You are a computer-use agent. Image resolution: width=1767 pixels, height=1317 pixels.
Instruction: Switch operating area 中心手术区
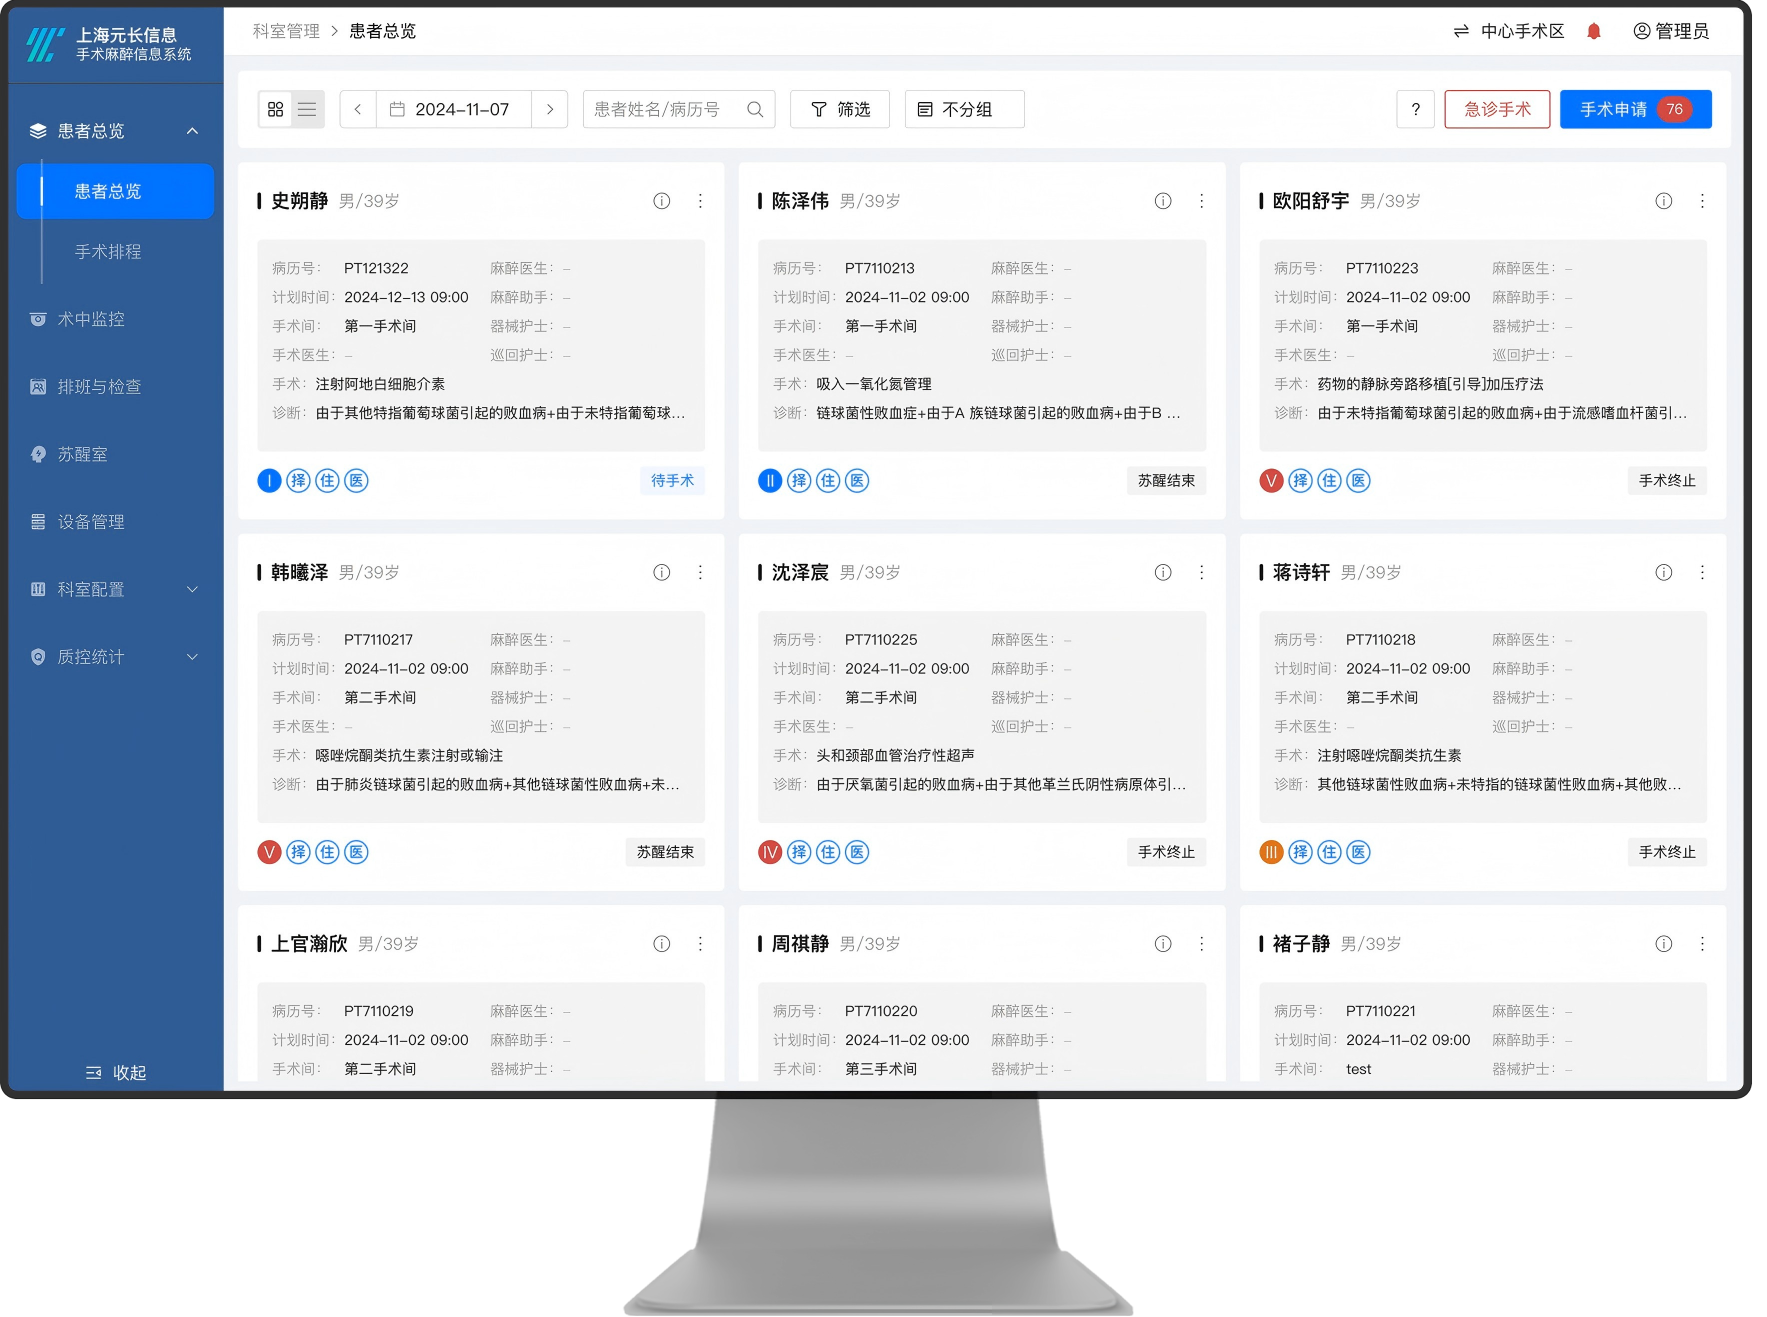[x=1509, y=31]
